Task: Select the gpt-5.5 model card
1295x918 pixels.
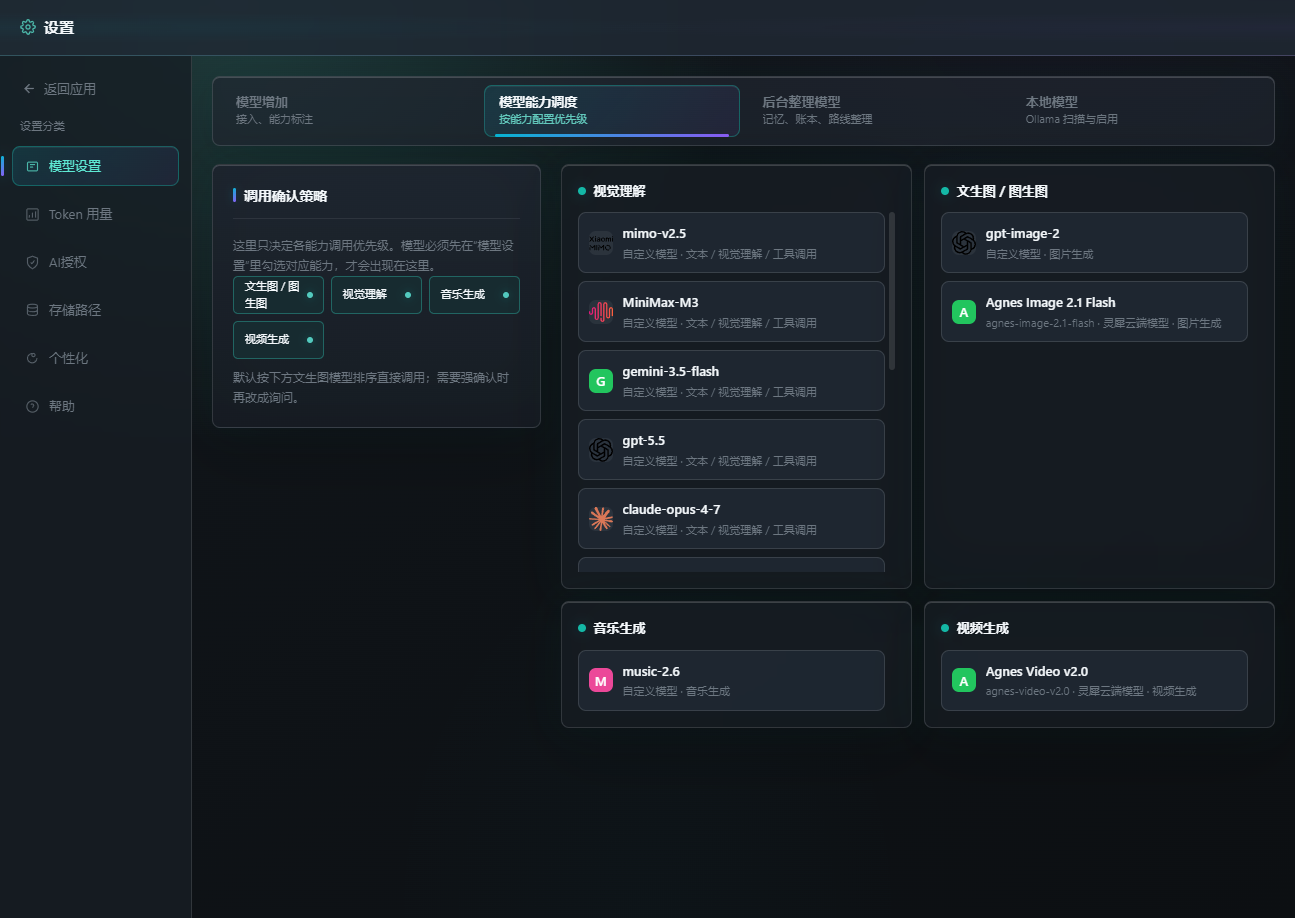Action: [731, 450]
